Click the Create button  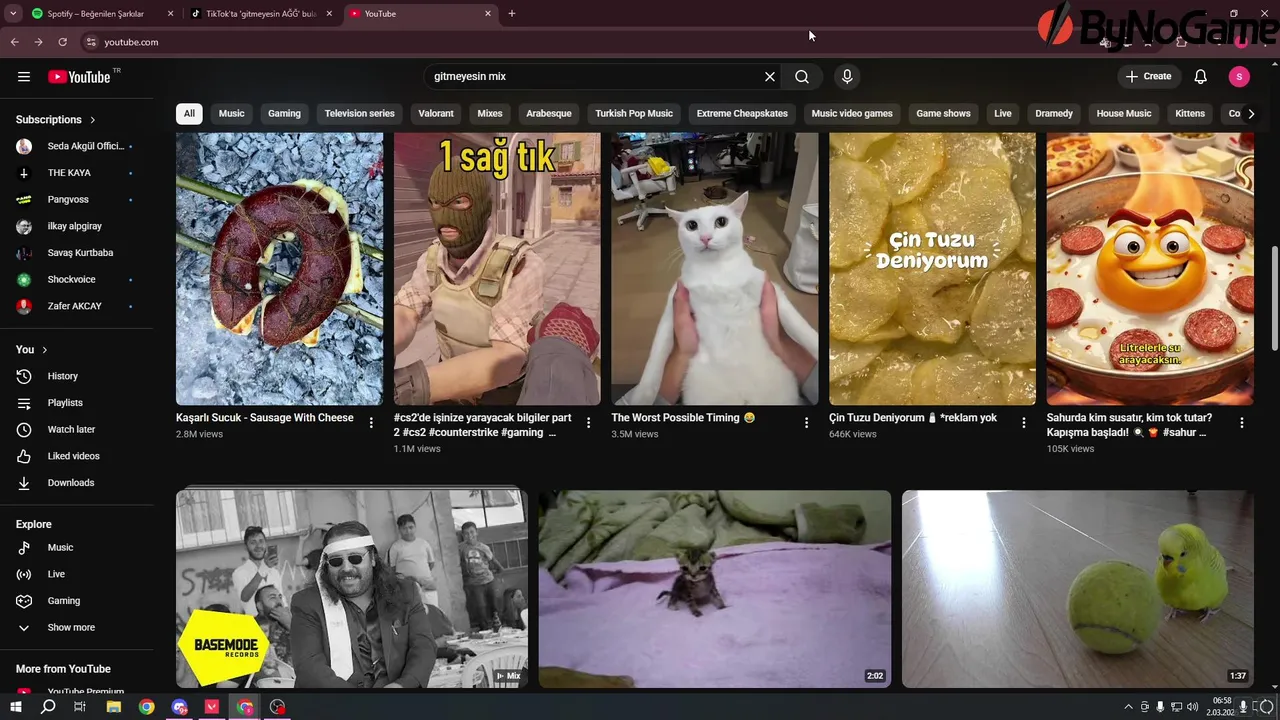tap(1148, 77)
